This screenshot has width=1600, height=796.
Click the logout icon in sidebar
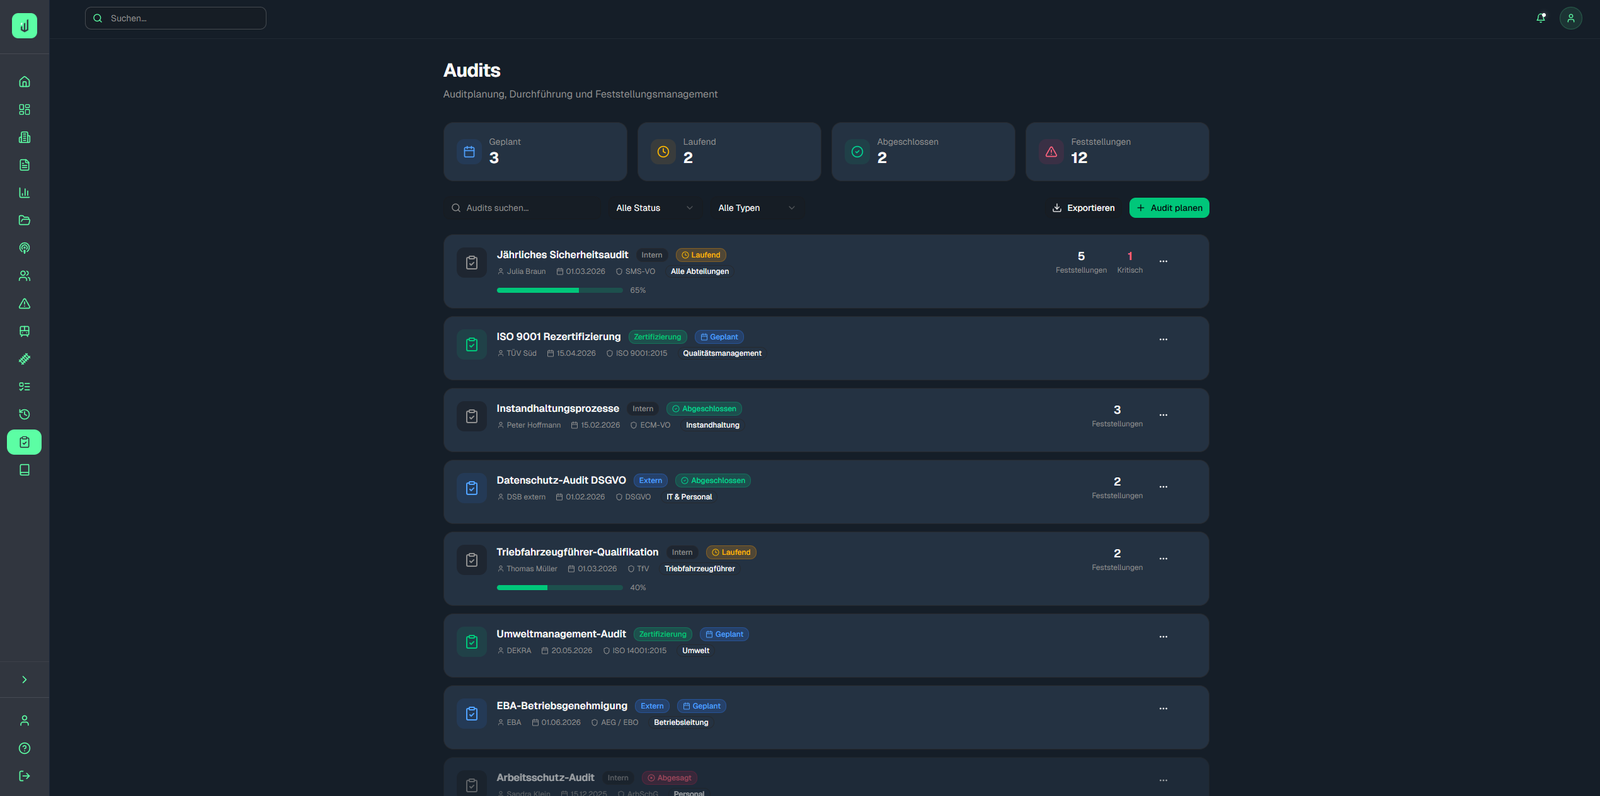(x=24, y=776)
